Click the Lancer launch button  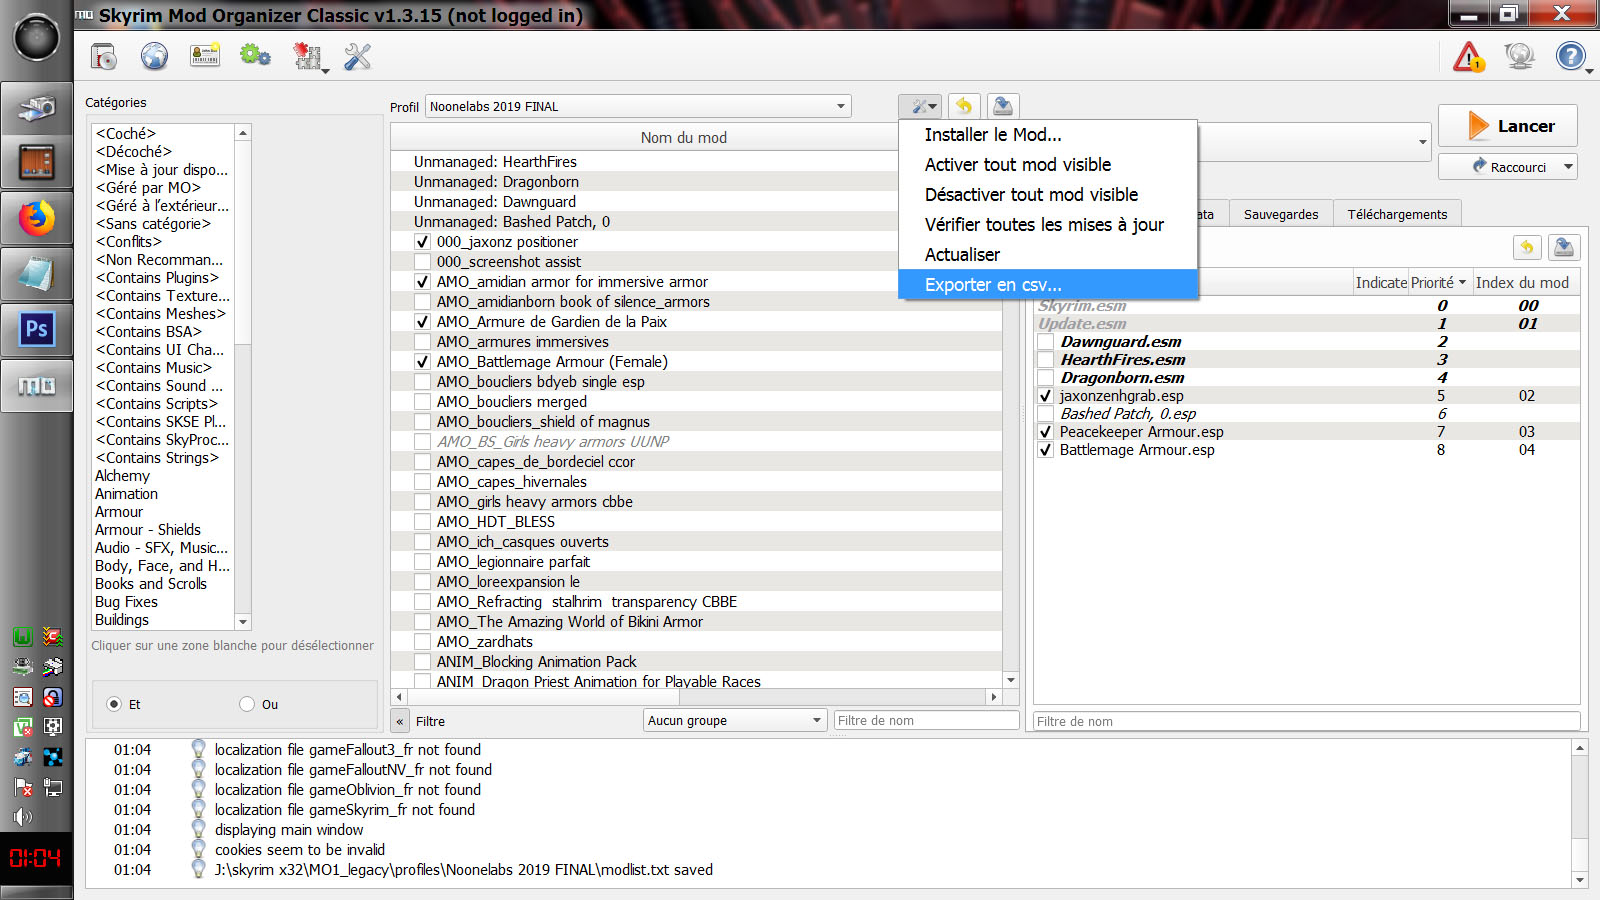[x=1508, y=126]
